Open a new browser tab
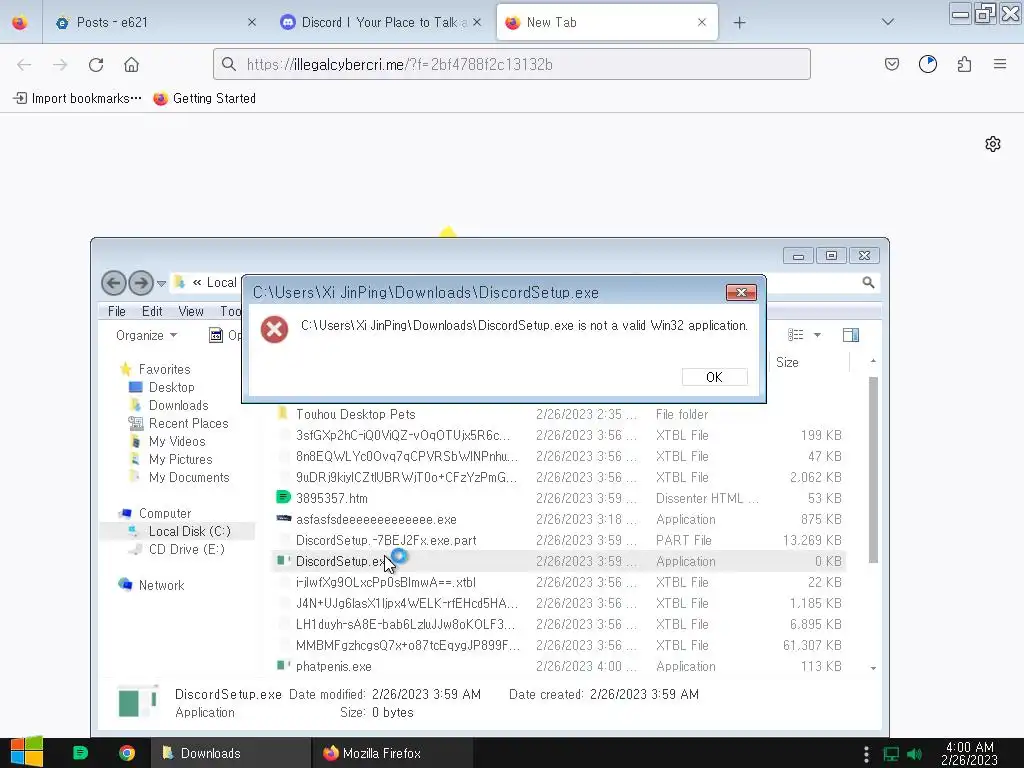The height and width of the screenshot is (768, 1024). pyautogui.click(x=739, y=23)
